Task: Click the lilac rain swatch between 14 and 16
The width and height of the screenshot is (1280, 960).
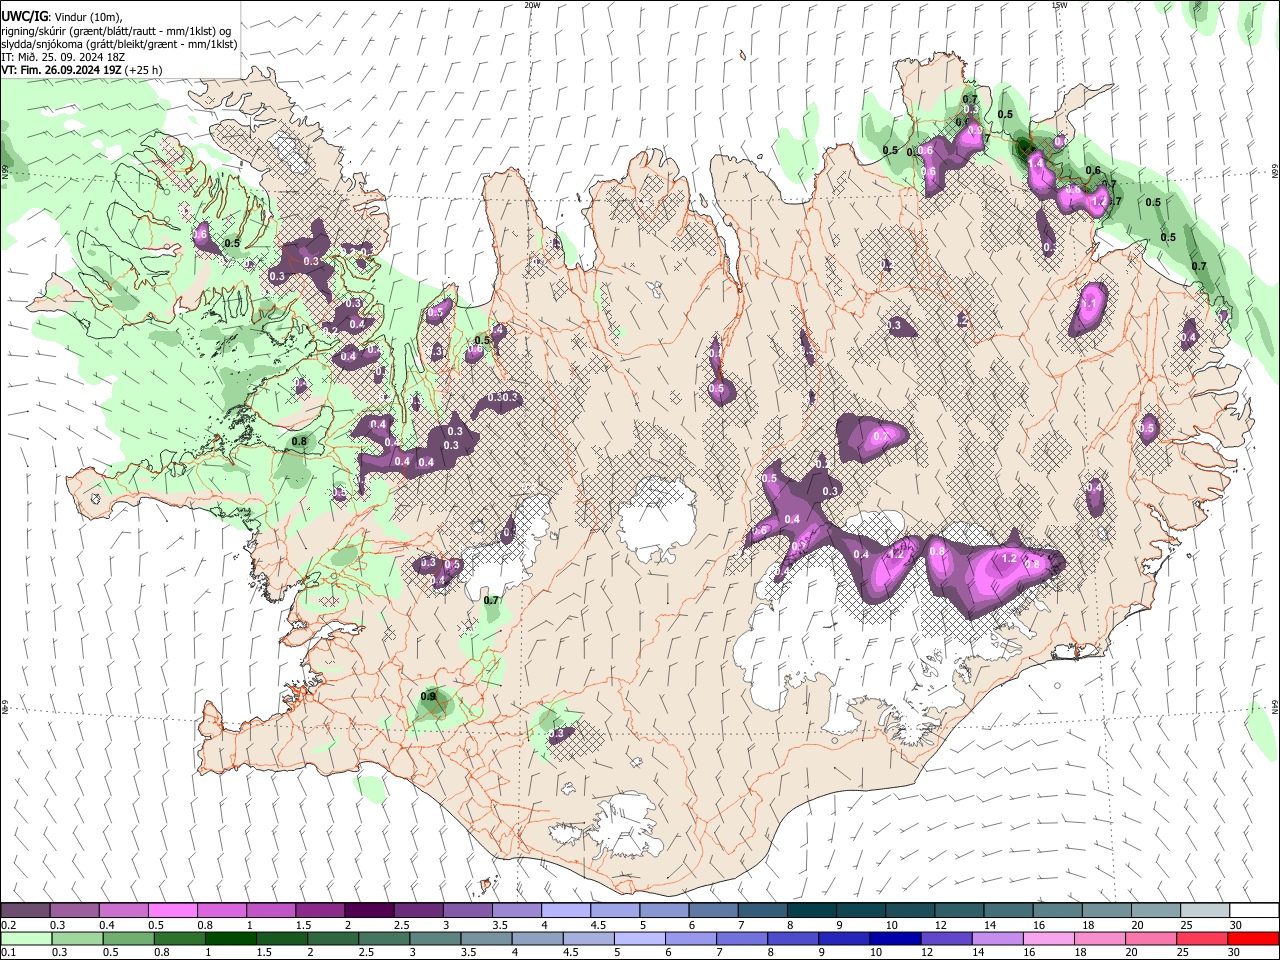Action: 997,939
